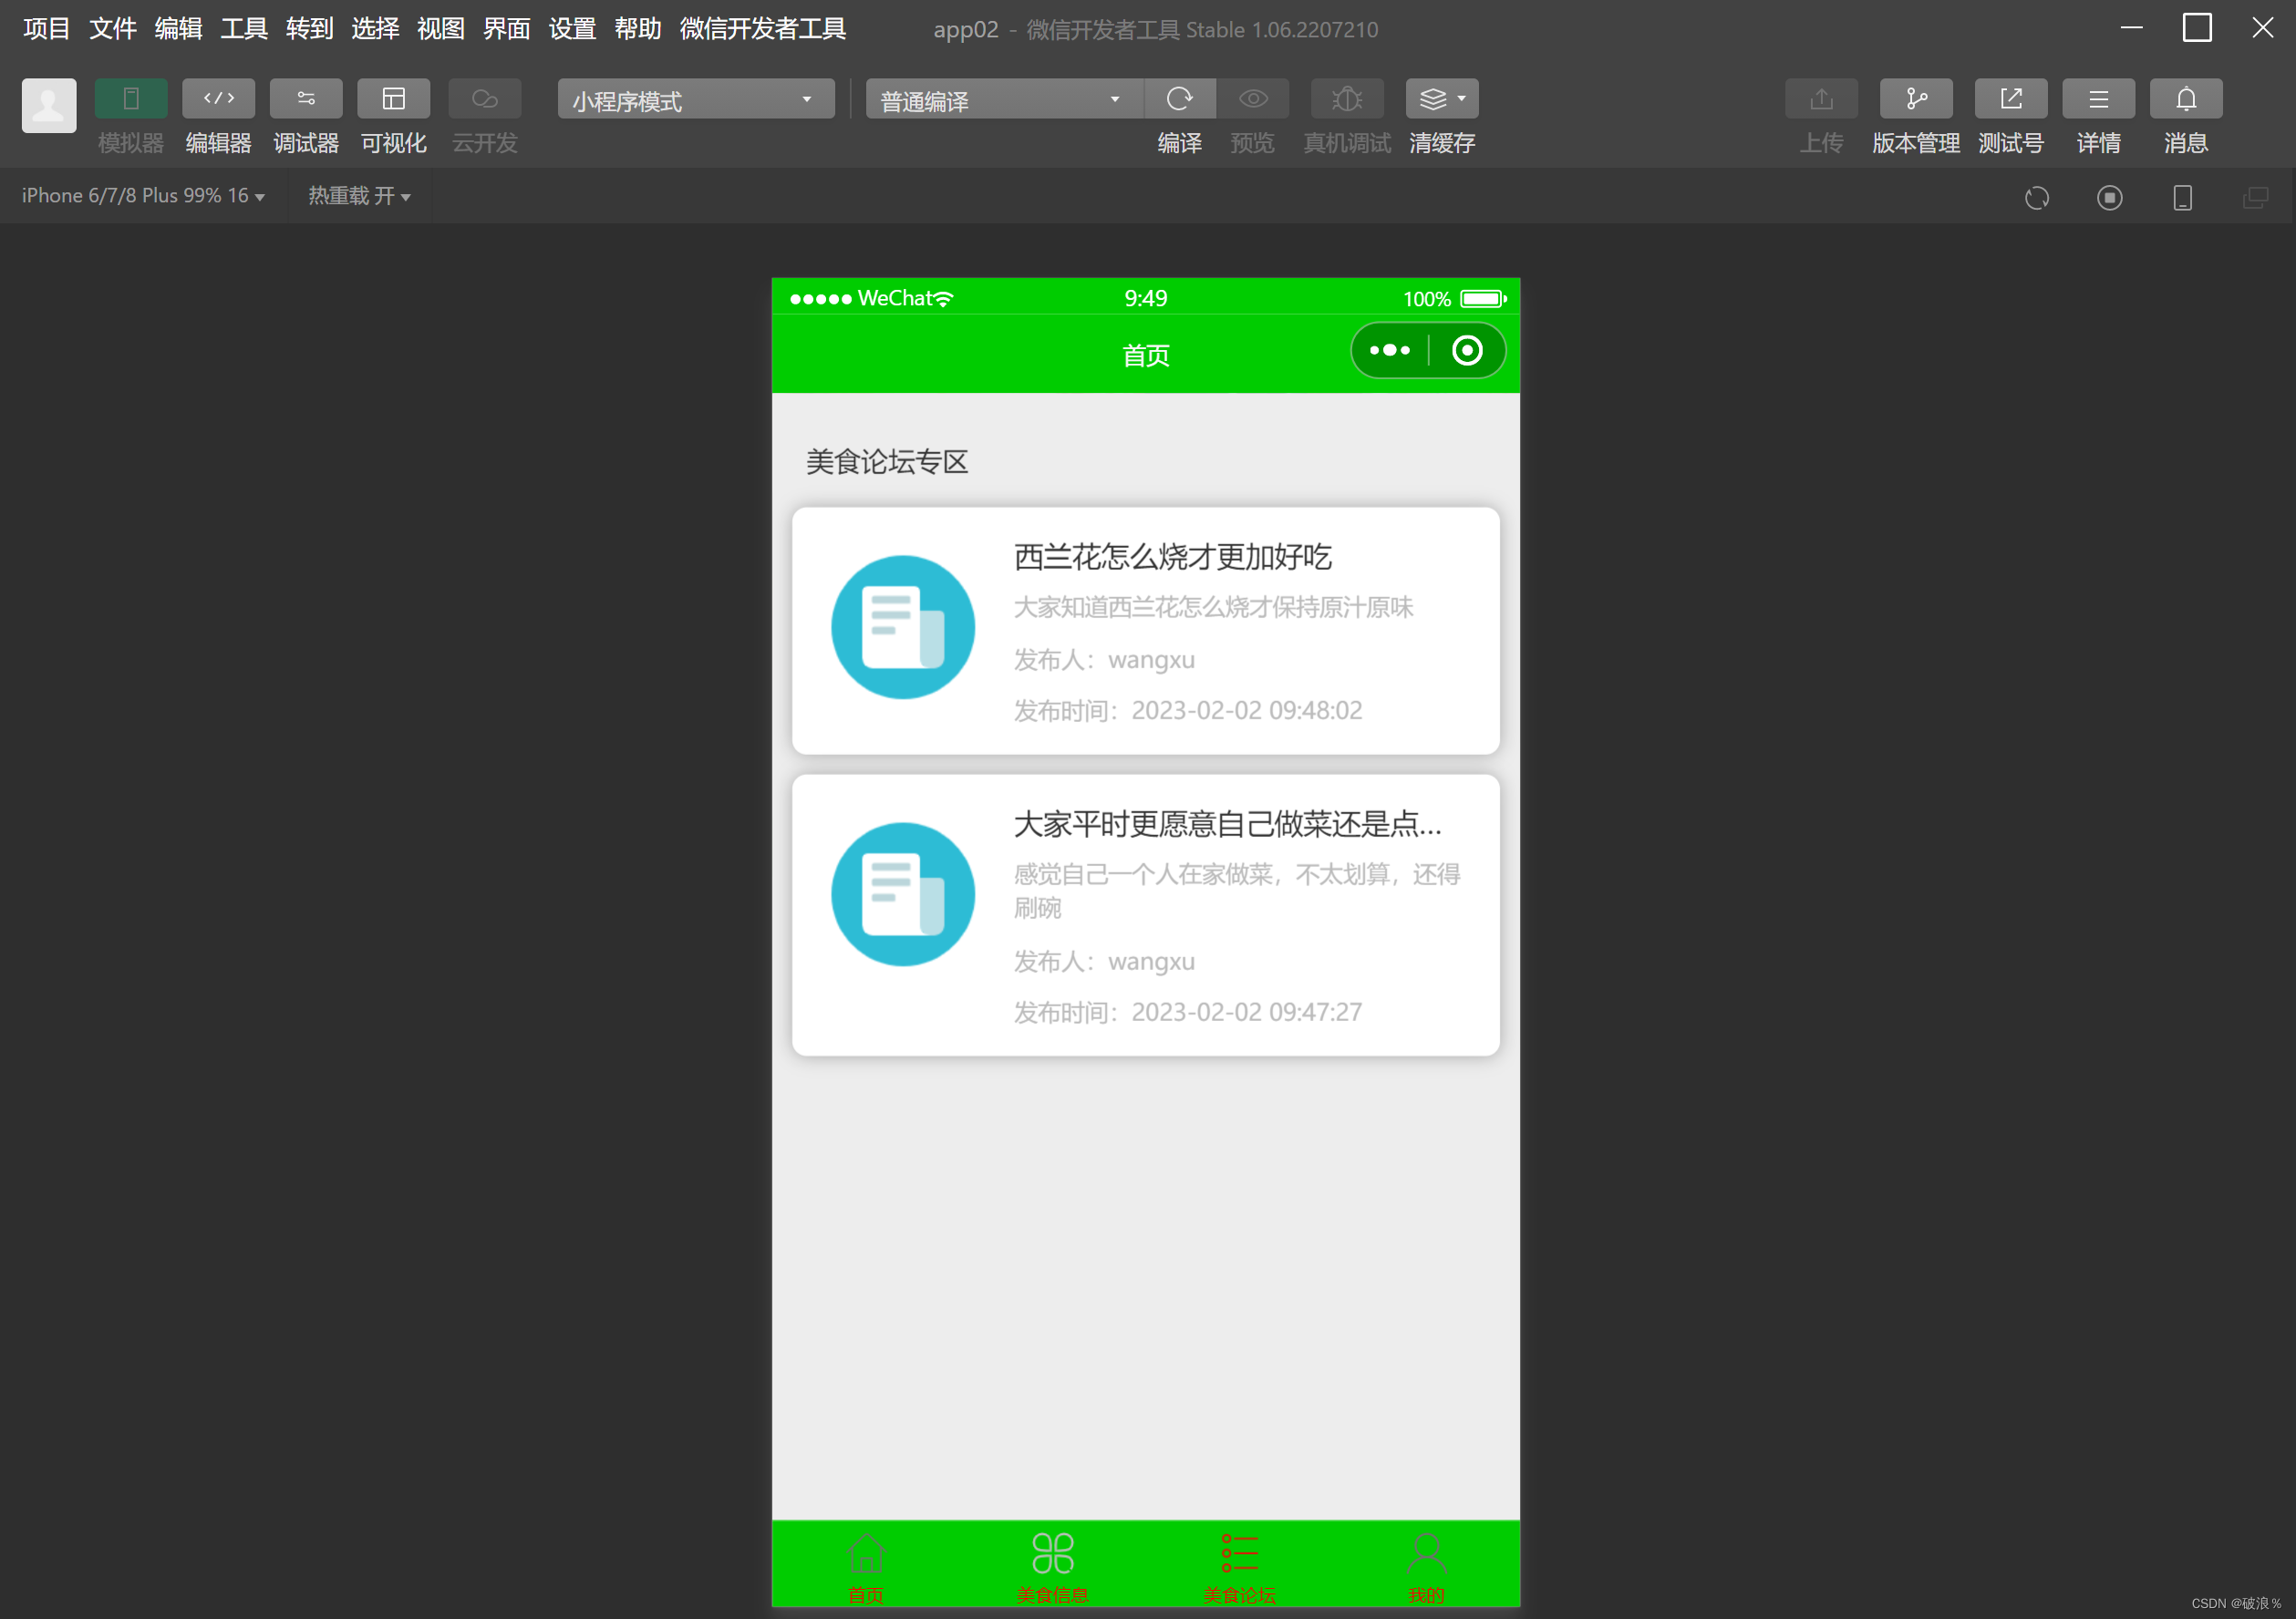The height and width of the screenshot is (1619, 2296).
Task: Open the 美食论坛 bottom tab
Action: click(x=1240, y=1567)
